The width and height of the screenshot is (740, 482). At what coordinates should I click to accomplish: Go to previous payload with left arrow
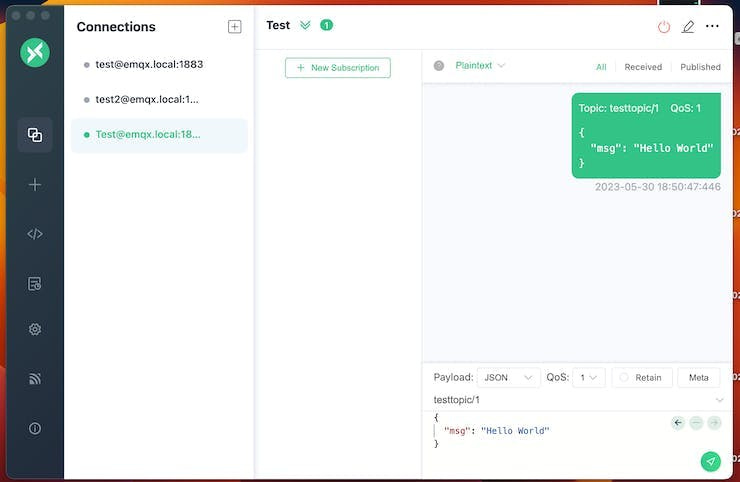pos(678,423)
